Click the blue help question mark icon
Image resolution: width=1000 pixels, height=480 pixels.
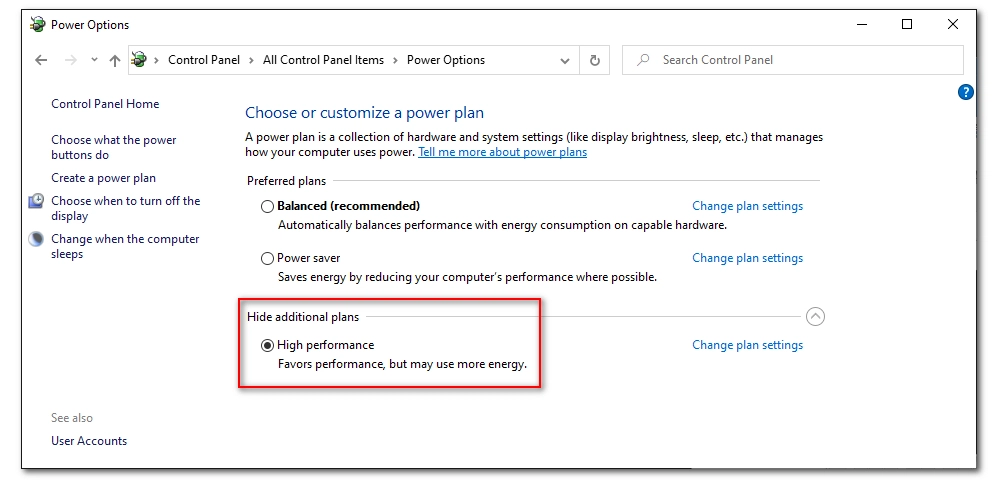(965, 92)
